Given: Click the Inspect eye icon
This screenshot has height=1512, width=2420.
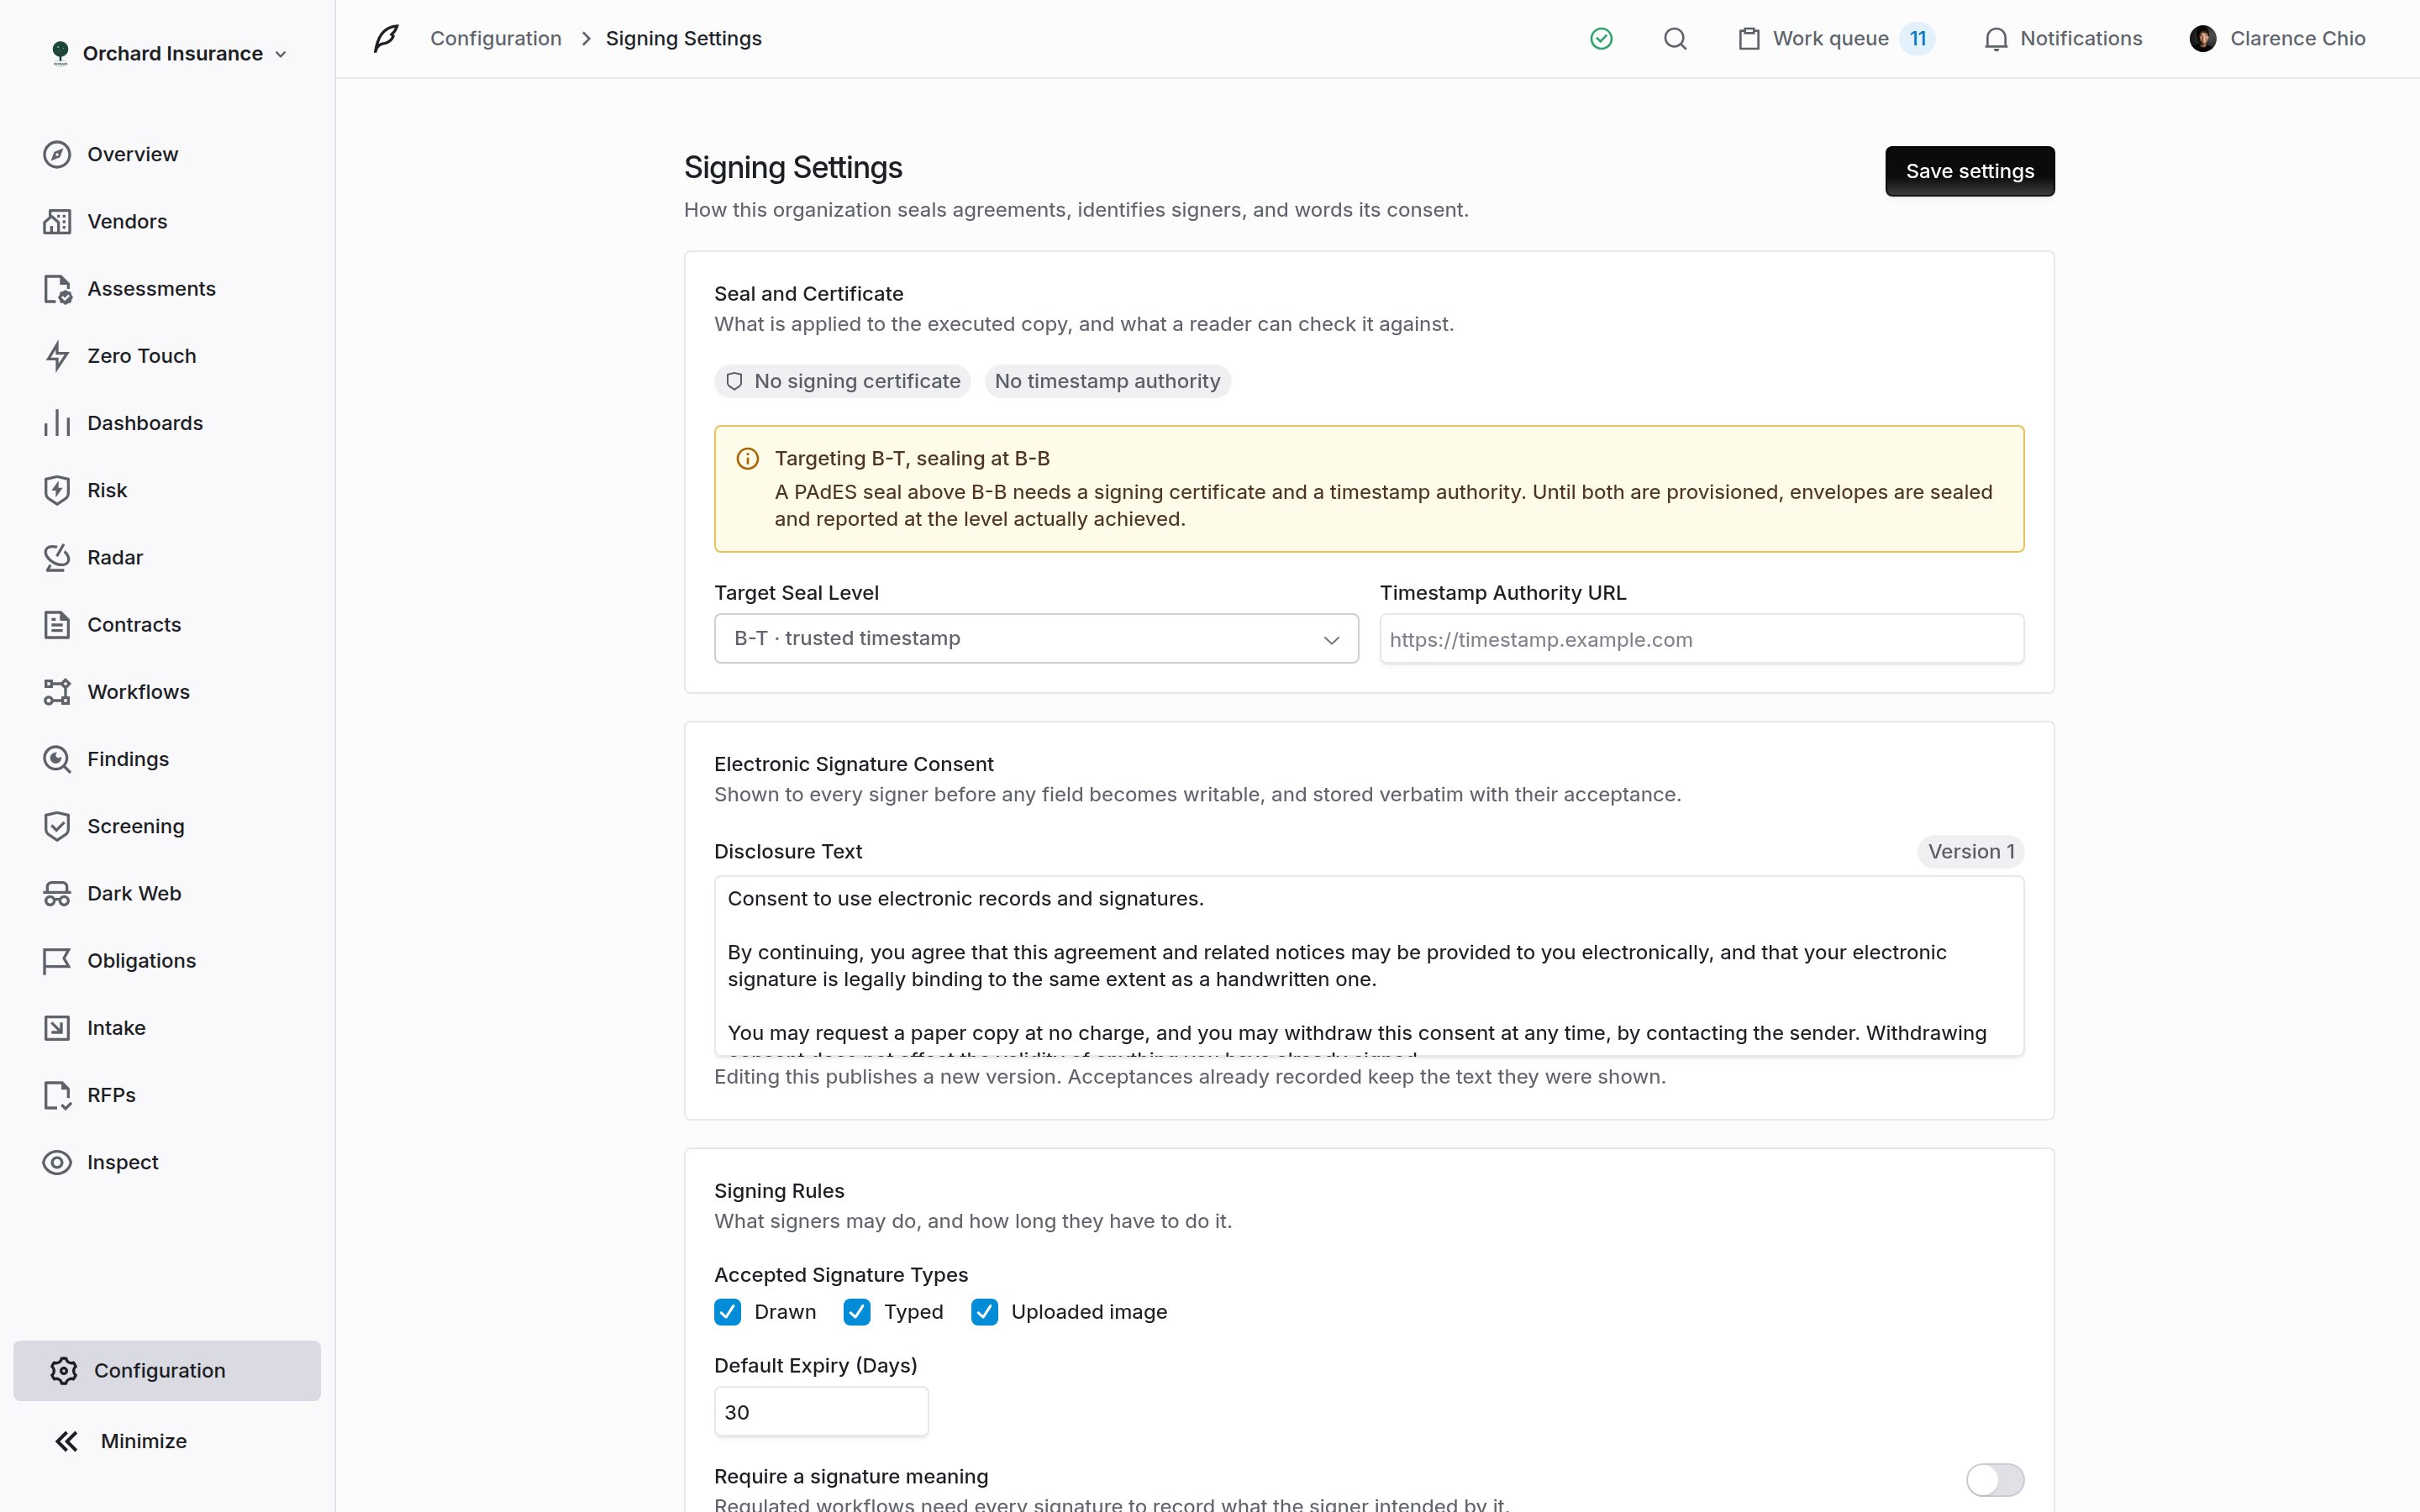Looking at the screenshot, I should coord(57,1162).
